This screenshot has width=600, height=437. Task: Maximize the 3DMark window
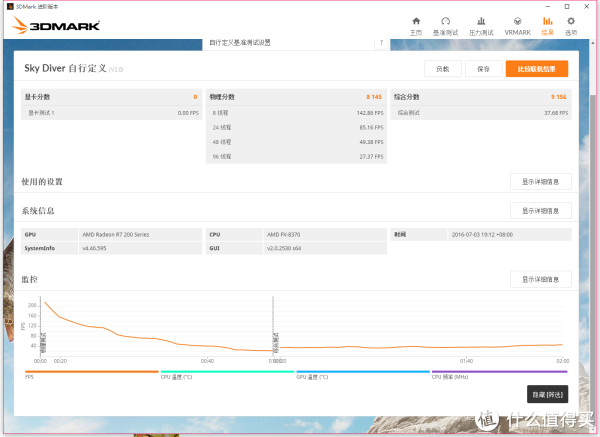tap(567, 7)
